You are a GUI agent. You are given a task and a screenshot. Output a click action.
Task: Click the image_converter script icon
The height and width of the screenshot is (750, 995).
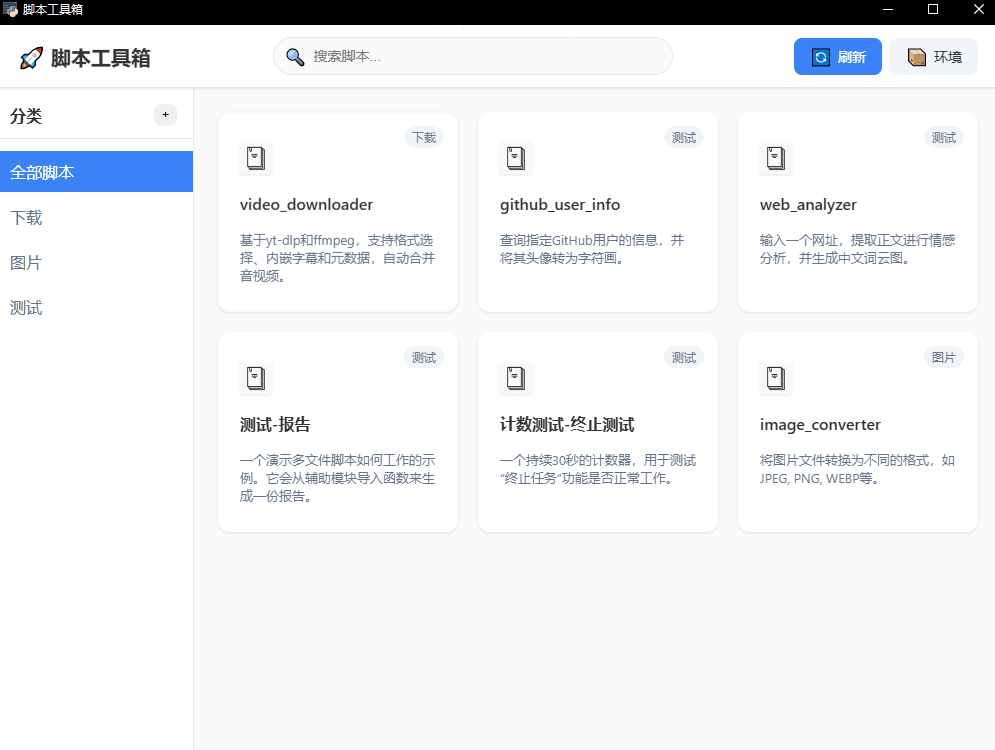pyautogui.click(x=776, y=378)
